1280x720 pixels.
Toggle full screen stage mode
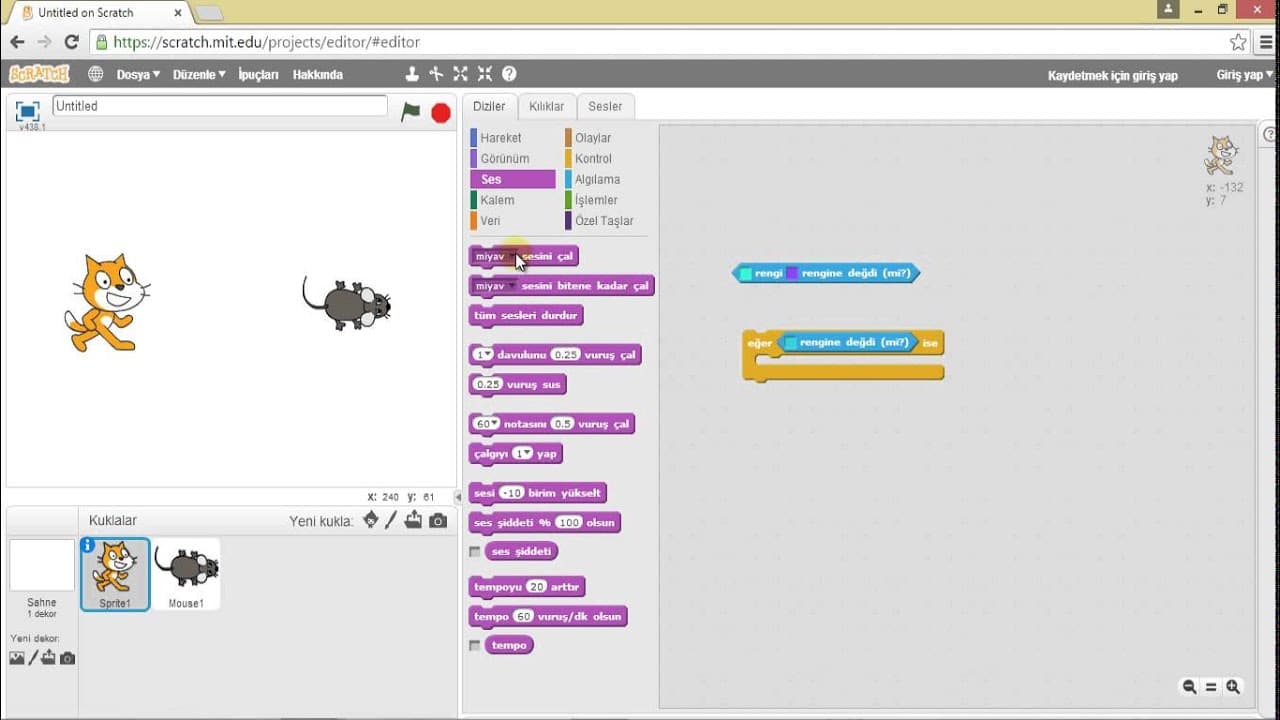pos(27,111)
